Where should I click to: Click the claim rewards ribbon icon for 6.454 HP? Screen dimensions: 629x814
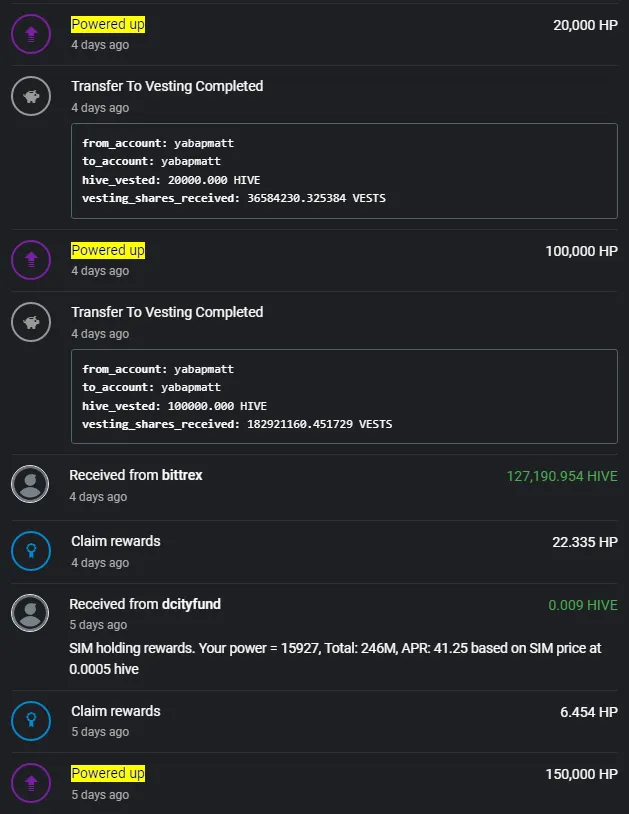[31, 721]
